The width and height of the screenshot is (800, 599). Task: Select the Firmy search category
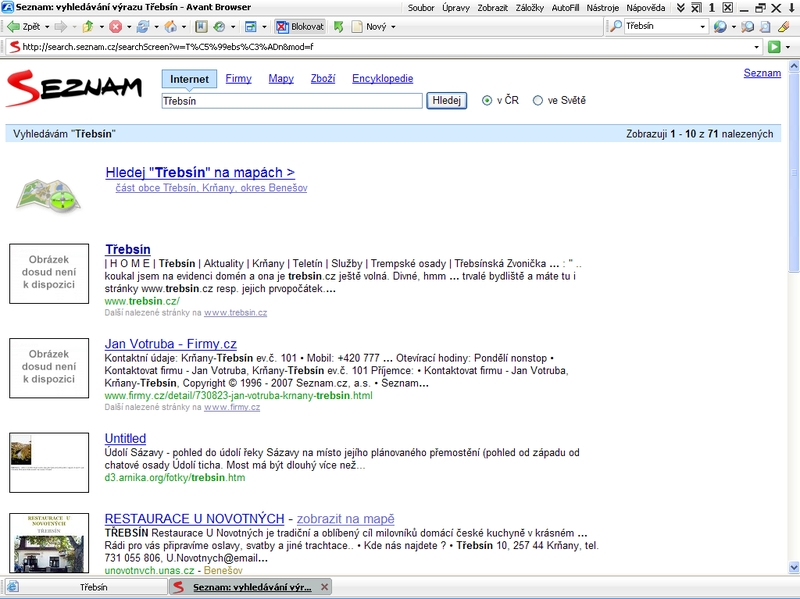tap(238, 79)
